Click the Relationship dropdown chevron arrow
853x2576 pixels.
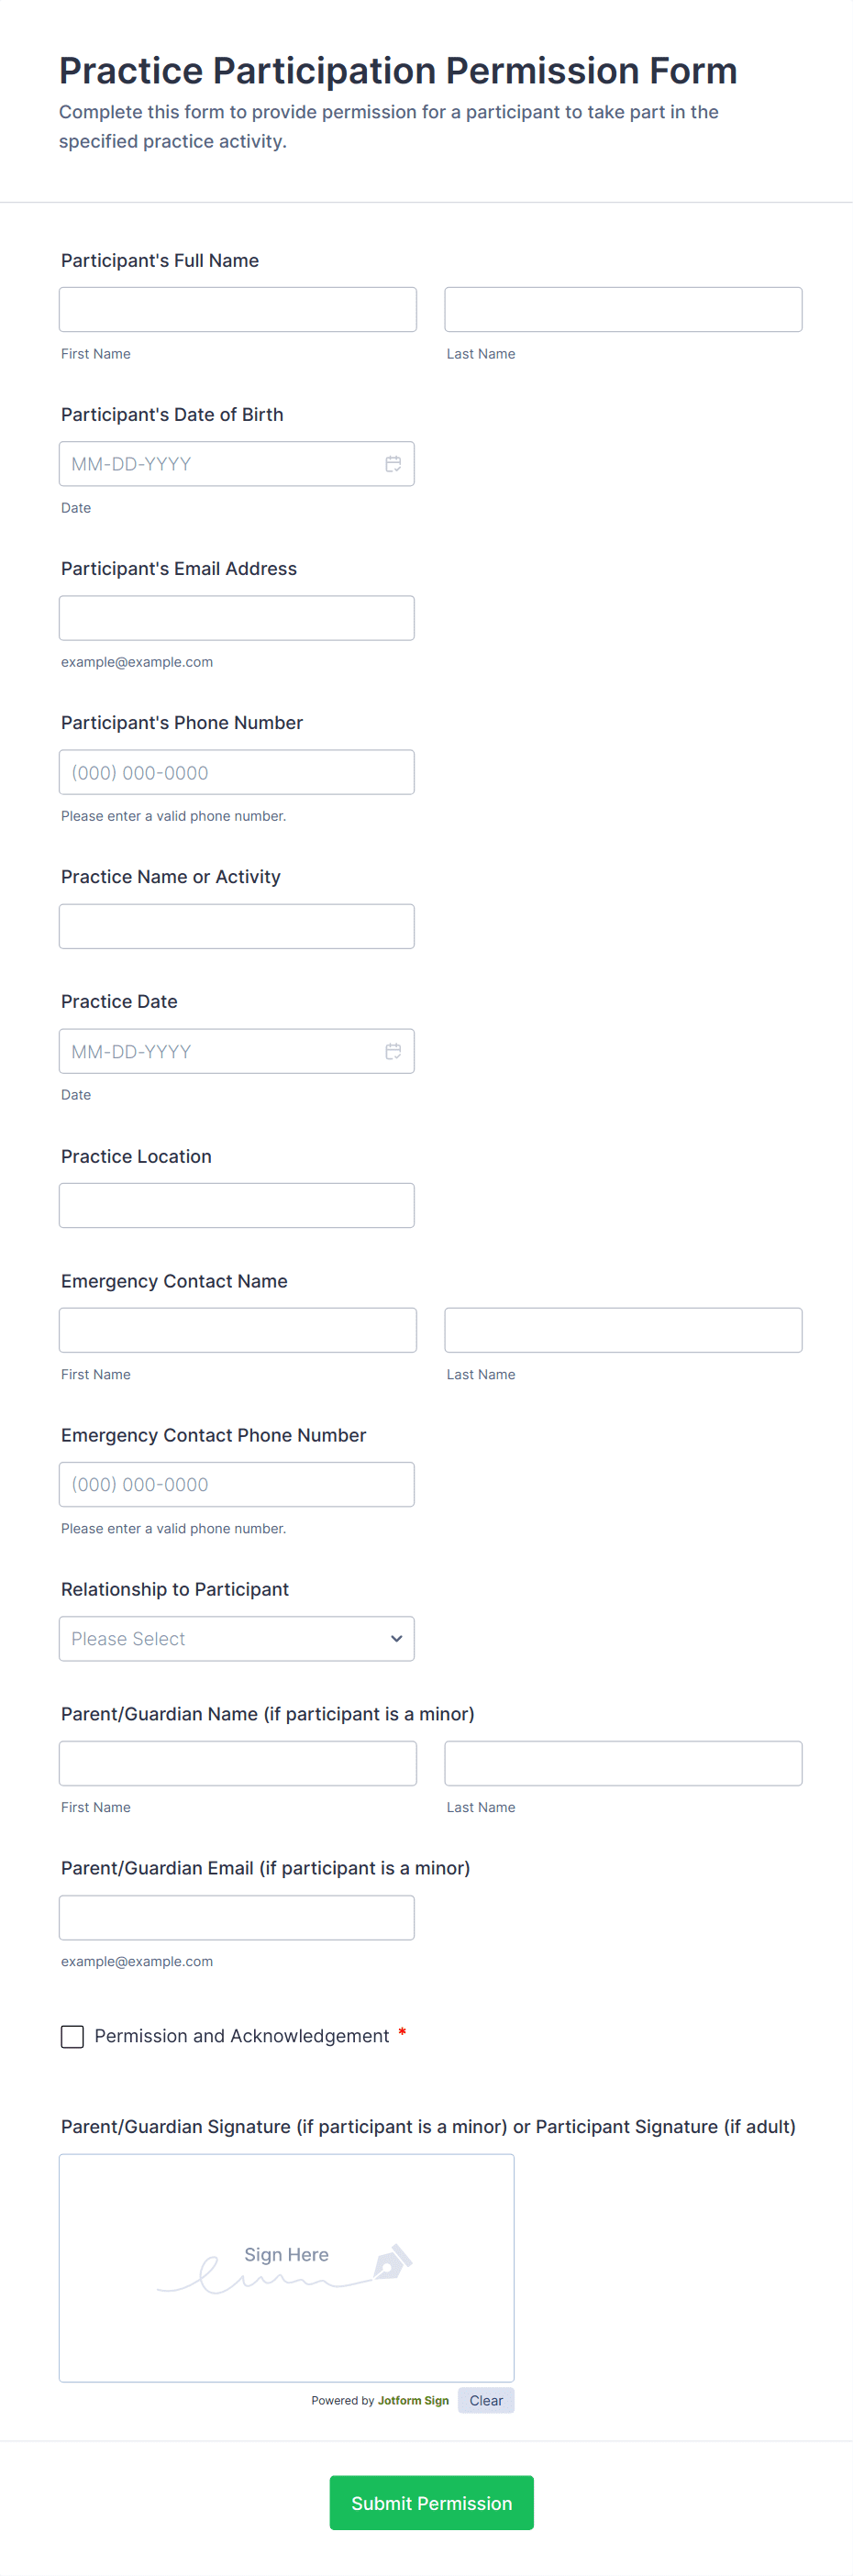pos(396,1639)
